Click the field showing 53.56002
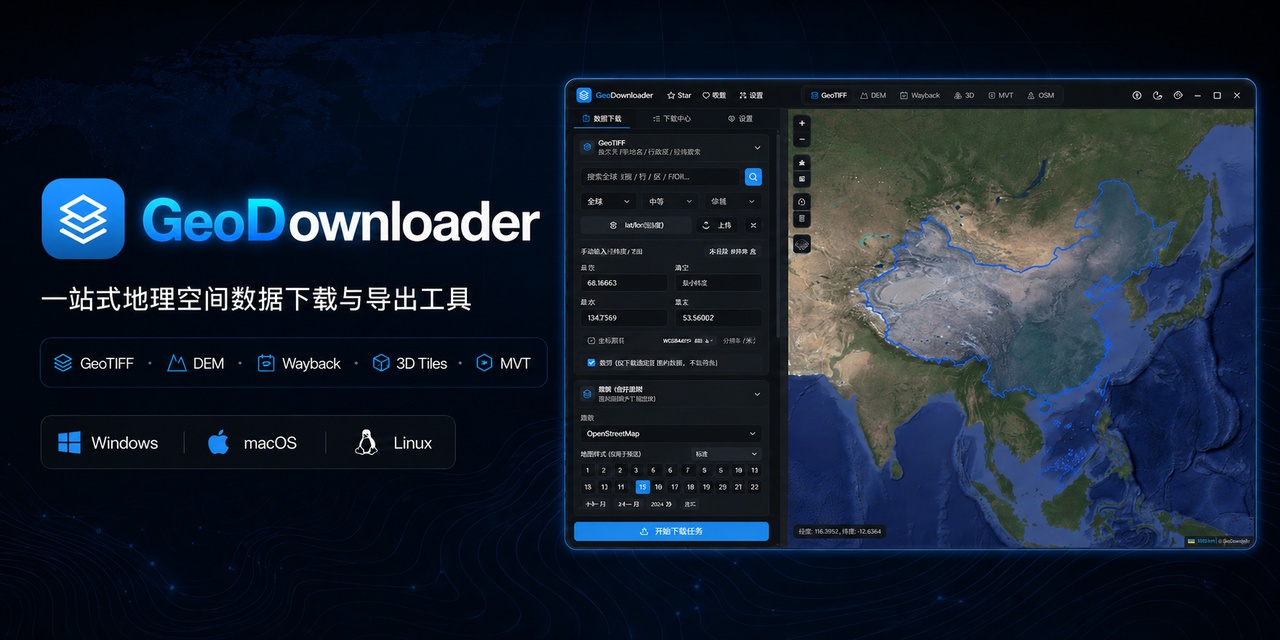The height and width of the screenshot is (640, 1280). 718,318
